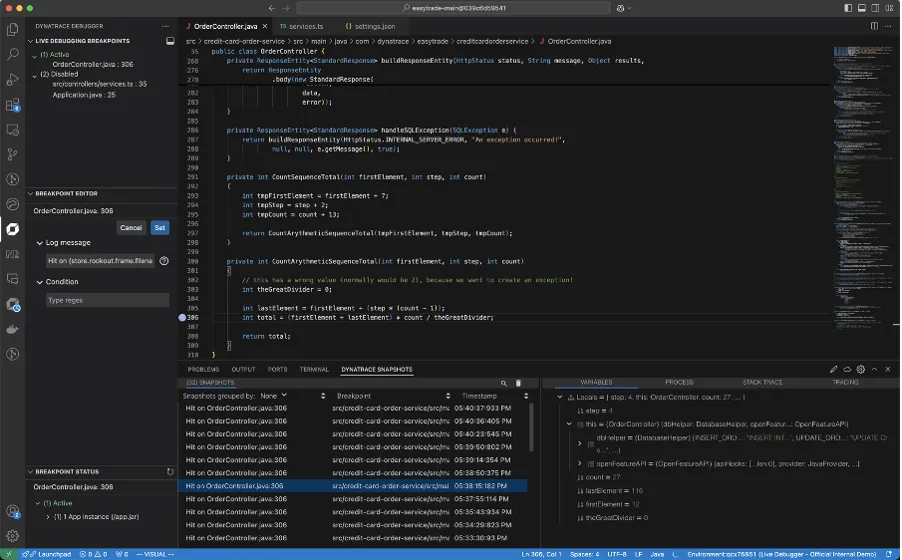Refresh the Breakpoint Status section
902x560 pixels.
pyautogui.click(x=170, y=471)
